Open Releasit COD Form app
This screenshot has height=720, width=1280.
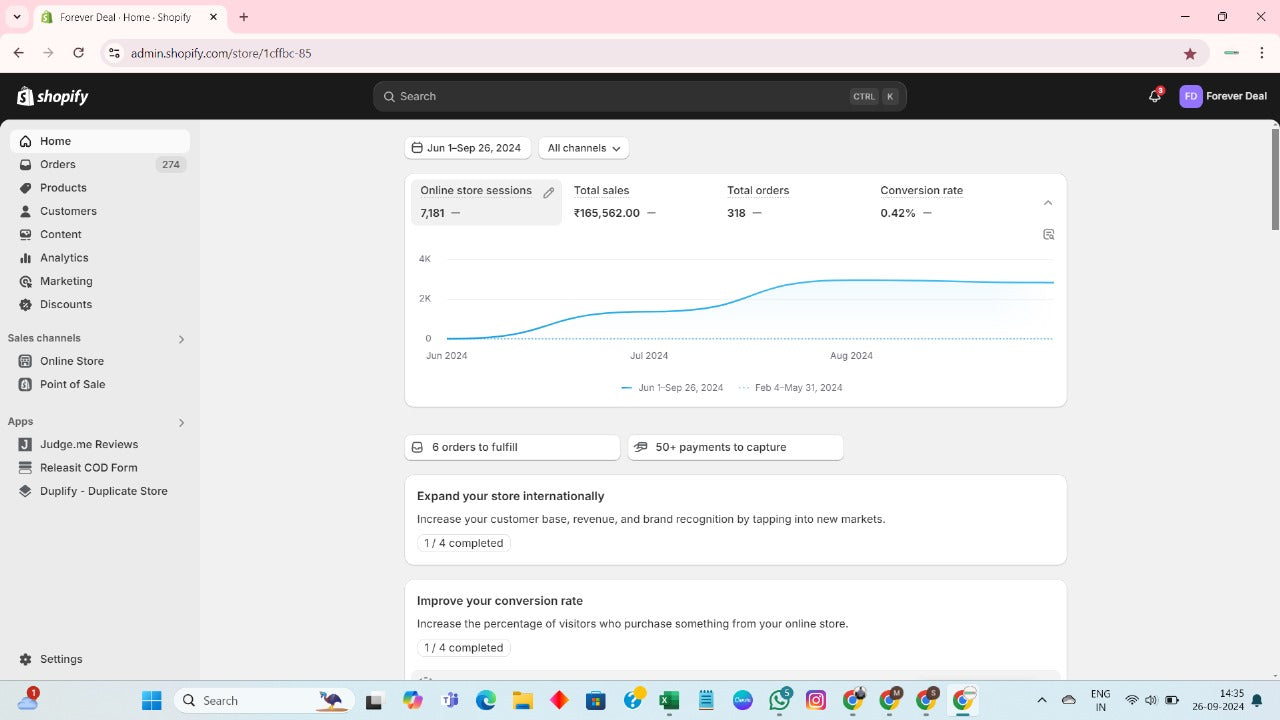pyautogui.click(x=88, y=467)
